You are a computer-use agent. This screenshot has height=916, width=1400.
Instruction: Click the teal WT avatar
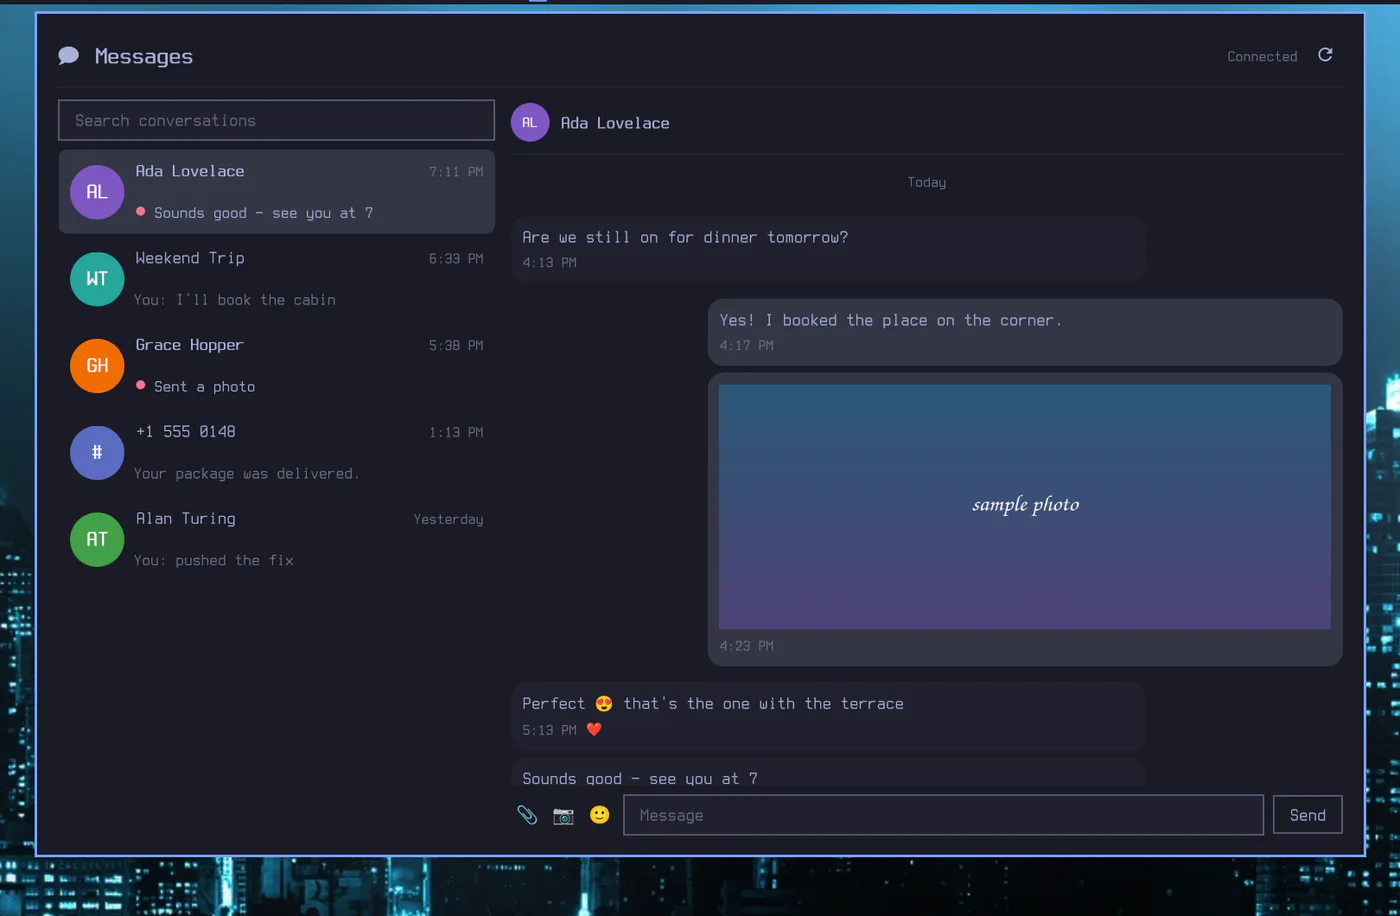(97, 278)
